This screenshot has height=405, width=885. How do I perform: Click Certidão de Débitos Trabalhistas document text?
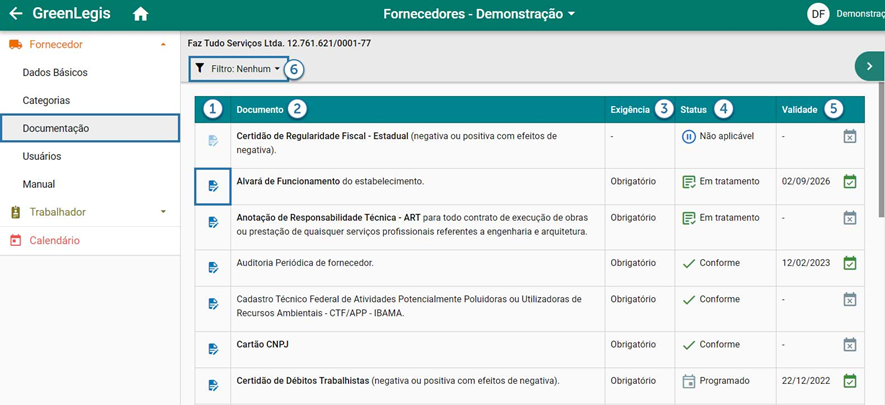398,381
